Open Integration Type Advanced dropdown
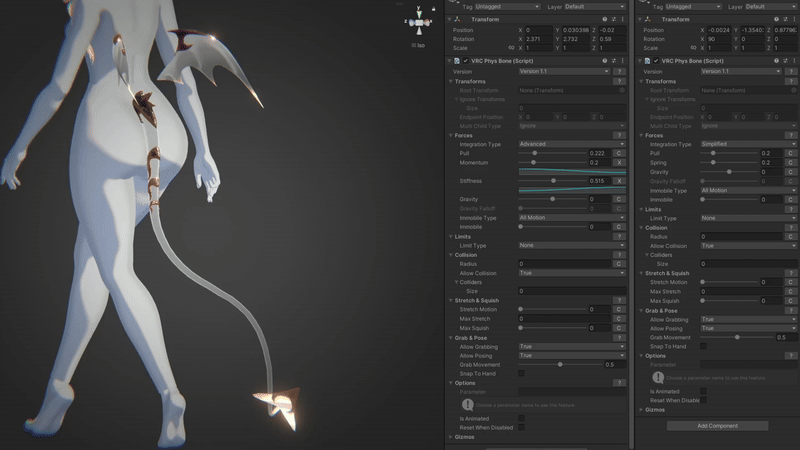This screenshot has width=800, height=450. 572,144
